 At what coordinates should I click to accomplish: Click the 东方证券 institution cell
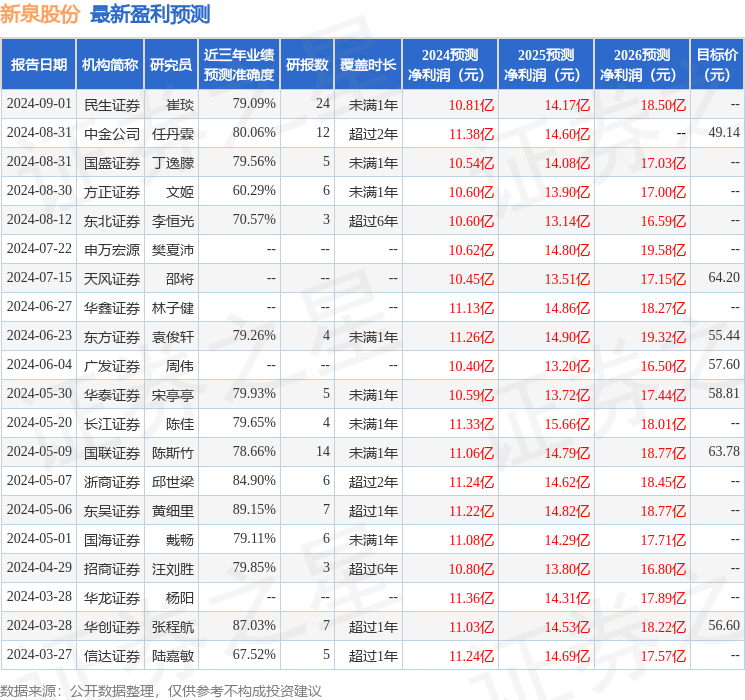click(112, 337)
